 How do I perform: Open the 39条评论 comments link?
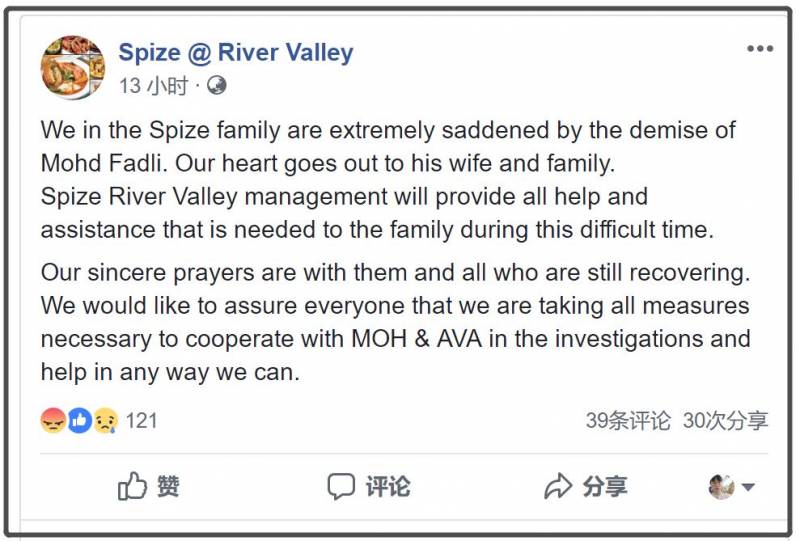click(628, 421)
